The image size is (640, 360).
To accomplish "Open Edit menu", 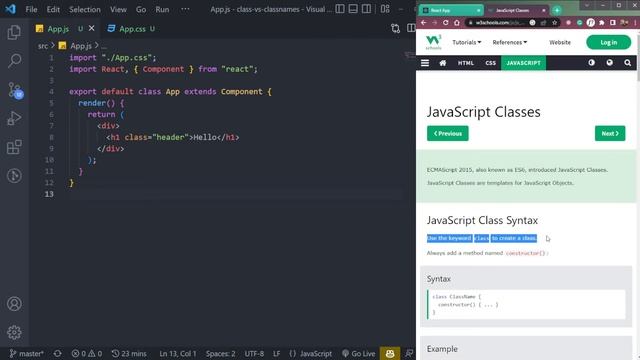I will (53, 9).
